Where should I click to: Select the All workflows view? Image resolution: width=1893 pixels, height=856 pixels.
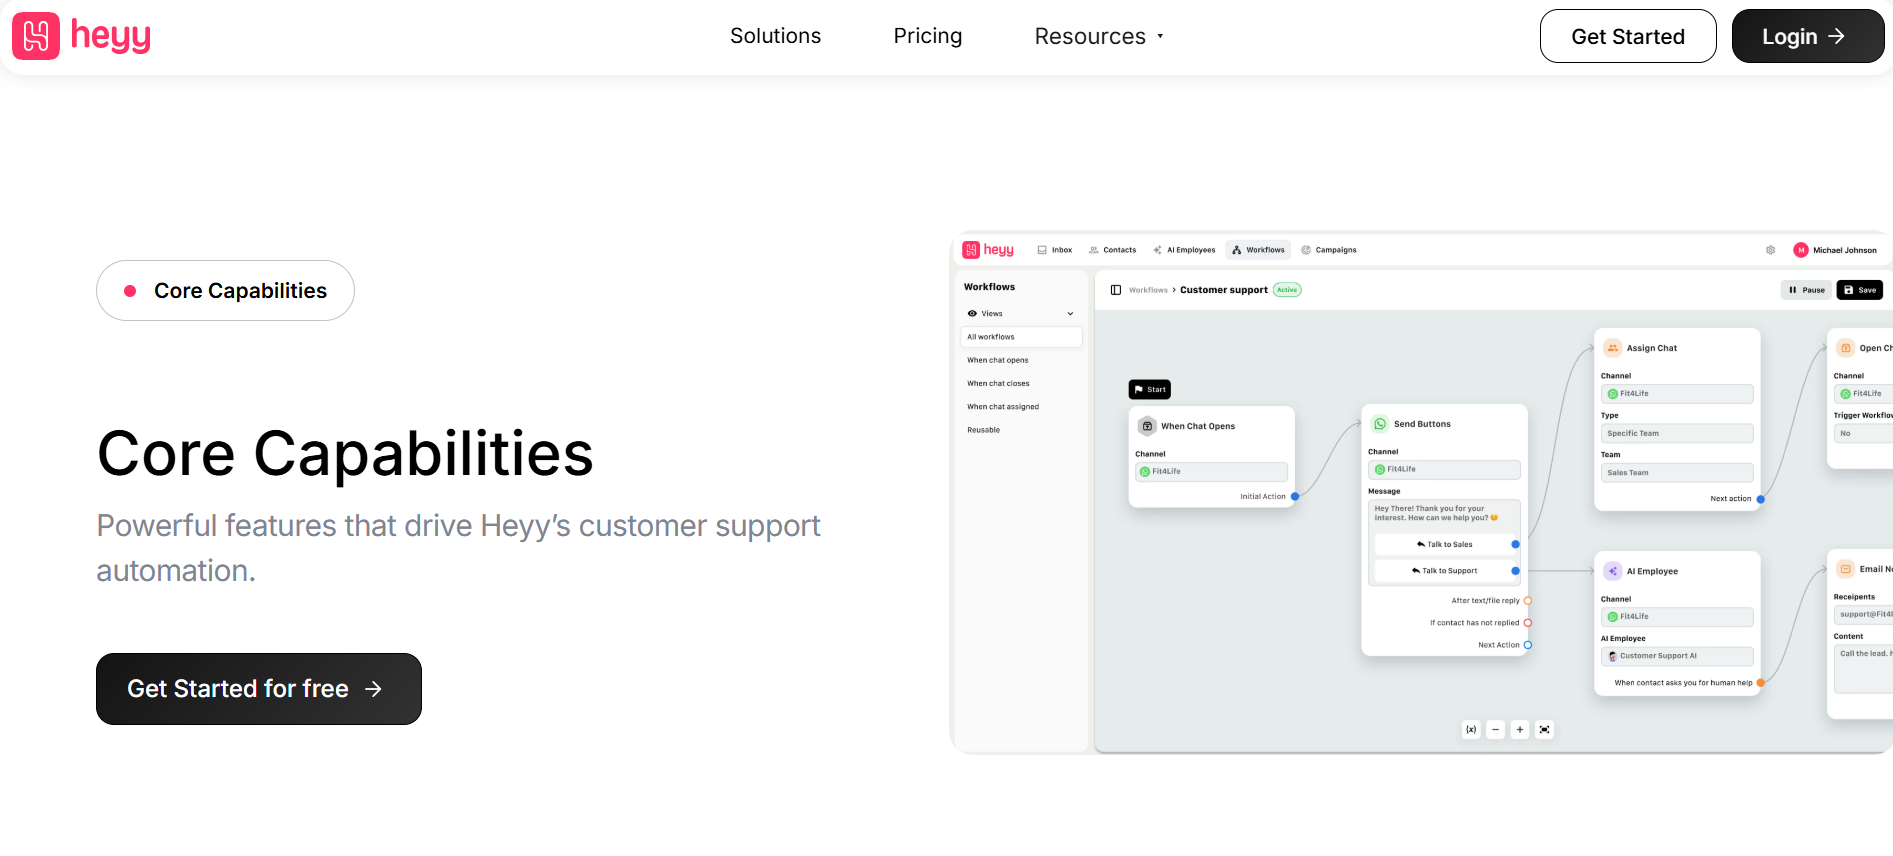point(1021,337)
